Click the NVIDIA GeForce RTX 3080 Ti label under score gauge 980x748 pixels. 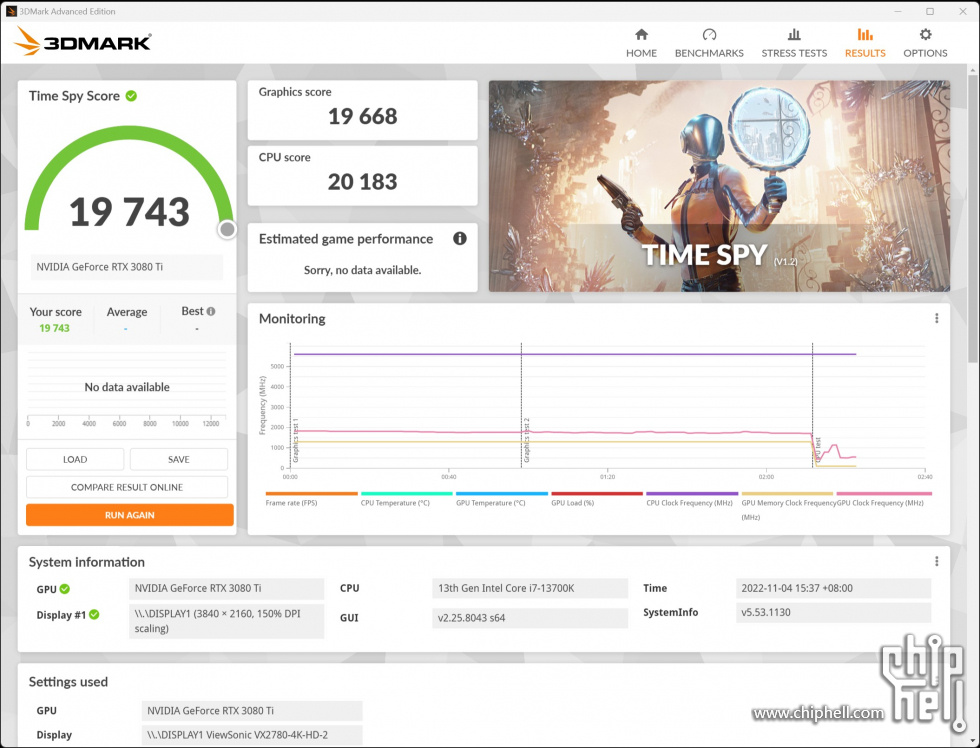(x=127, y=267)
